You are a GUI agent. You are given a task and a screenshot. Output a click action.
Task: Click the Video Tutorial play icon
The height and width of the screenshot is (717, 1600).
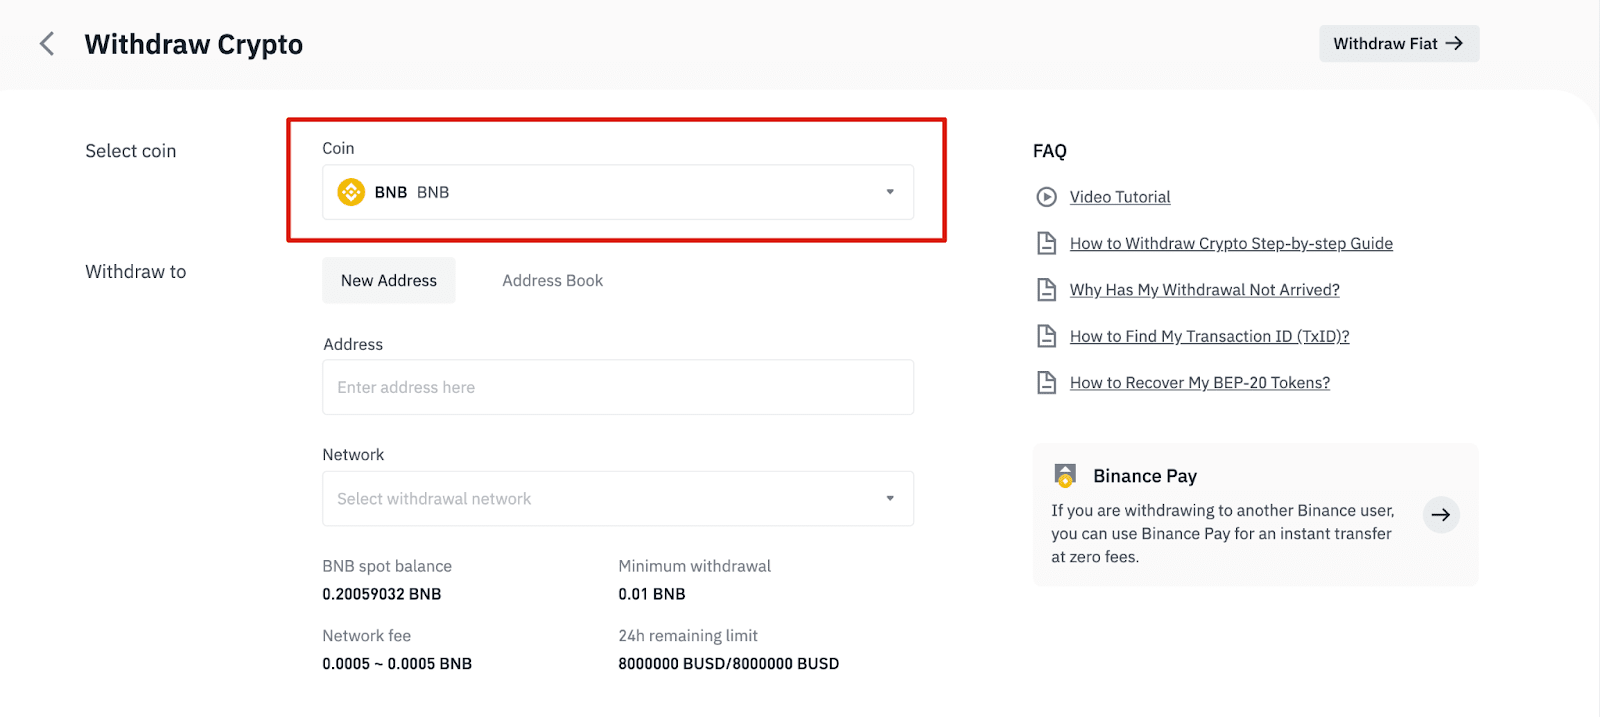(x=1046, y=197)
